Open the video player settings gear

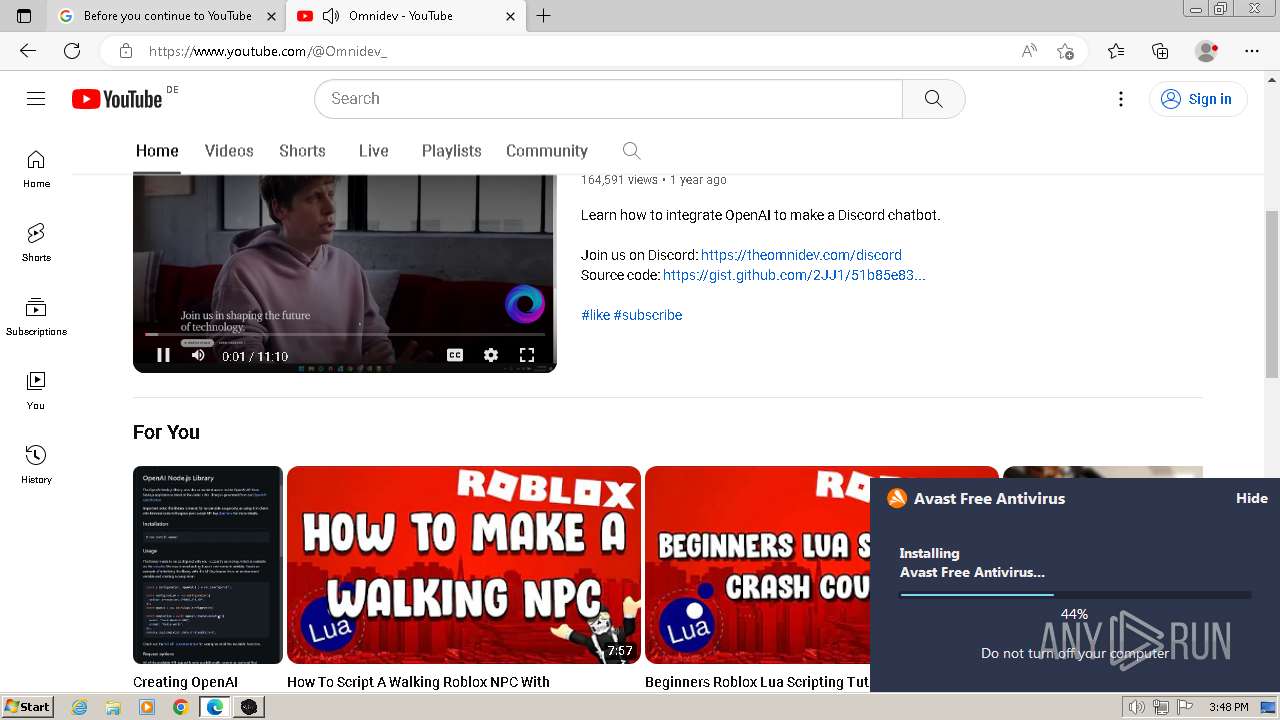[x=491, y=355]
